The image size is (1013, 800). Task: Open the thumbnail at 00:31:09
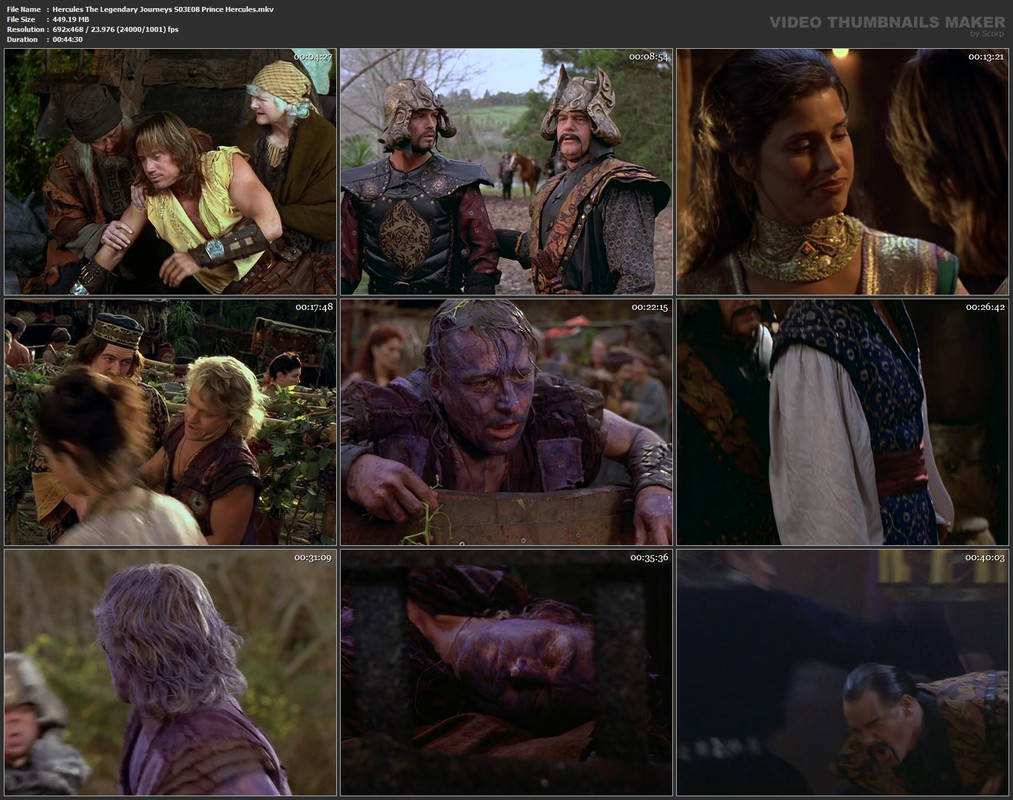[171, 673]
